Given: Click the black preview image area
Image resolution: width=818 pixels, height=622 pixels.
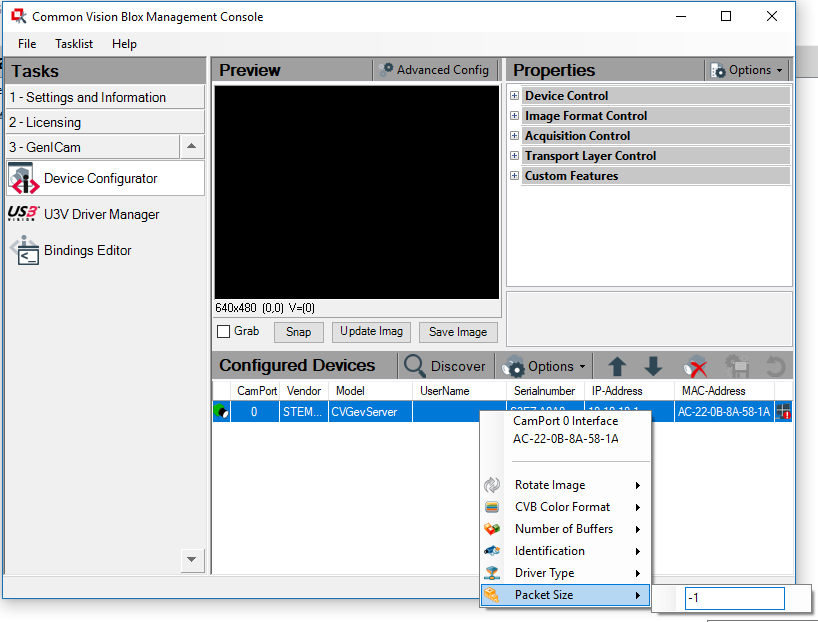Looking at the screenshot, I should (357, 192).
